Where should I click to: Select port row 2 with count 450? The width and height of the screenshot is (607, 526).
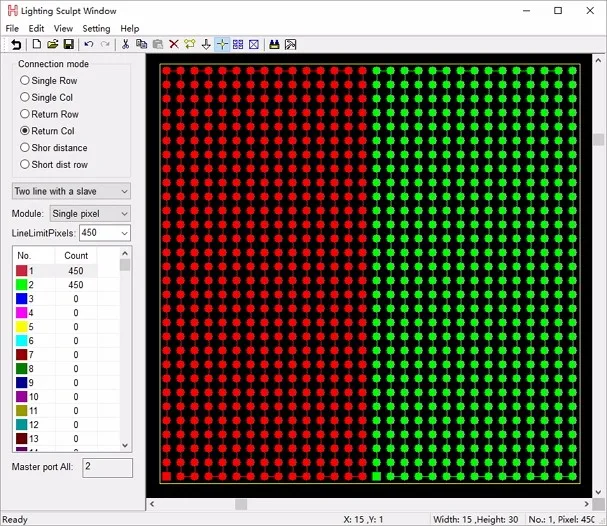coord(56,285)
